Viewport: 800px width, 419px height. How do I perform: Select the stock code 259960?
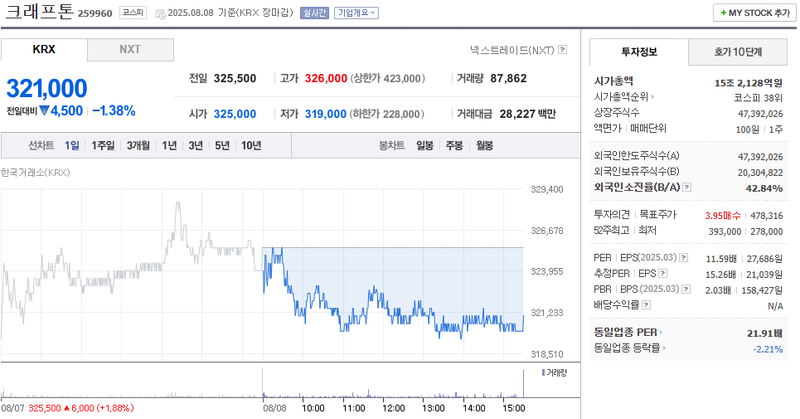[x=95, y=14]
